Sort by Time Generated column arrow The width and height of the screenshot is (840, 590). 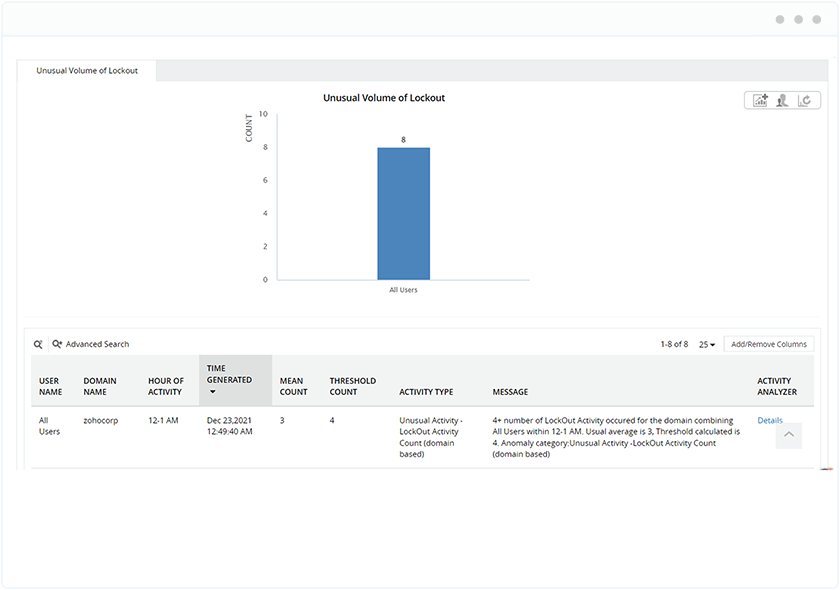point(213,392)
